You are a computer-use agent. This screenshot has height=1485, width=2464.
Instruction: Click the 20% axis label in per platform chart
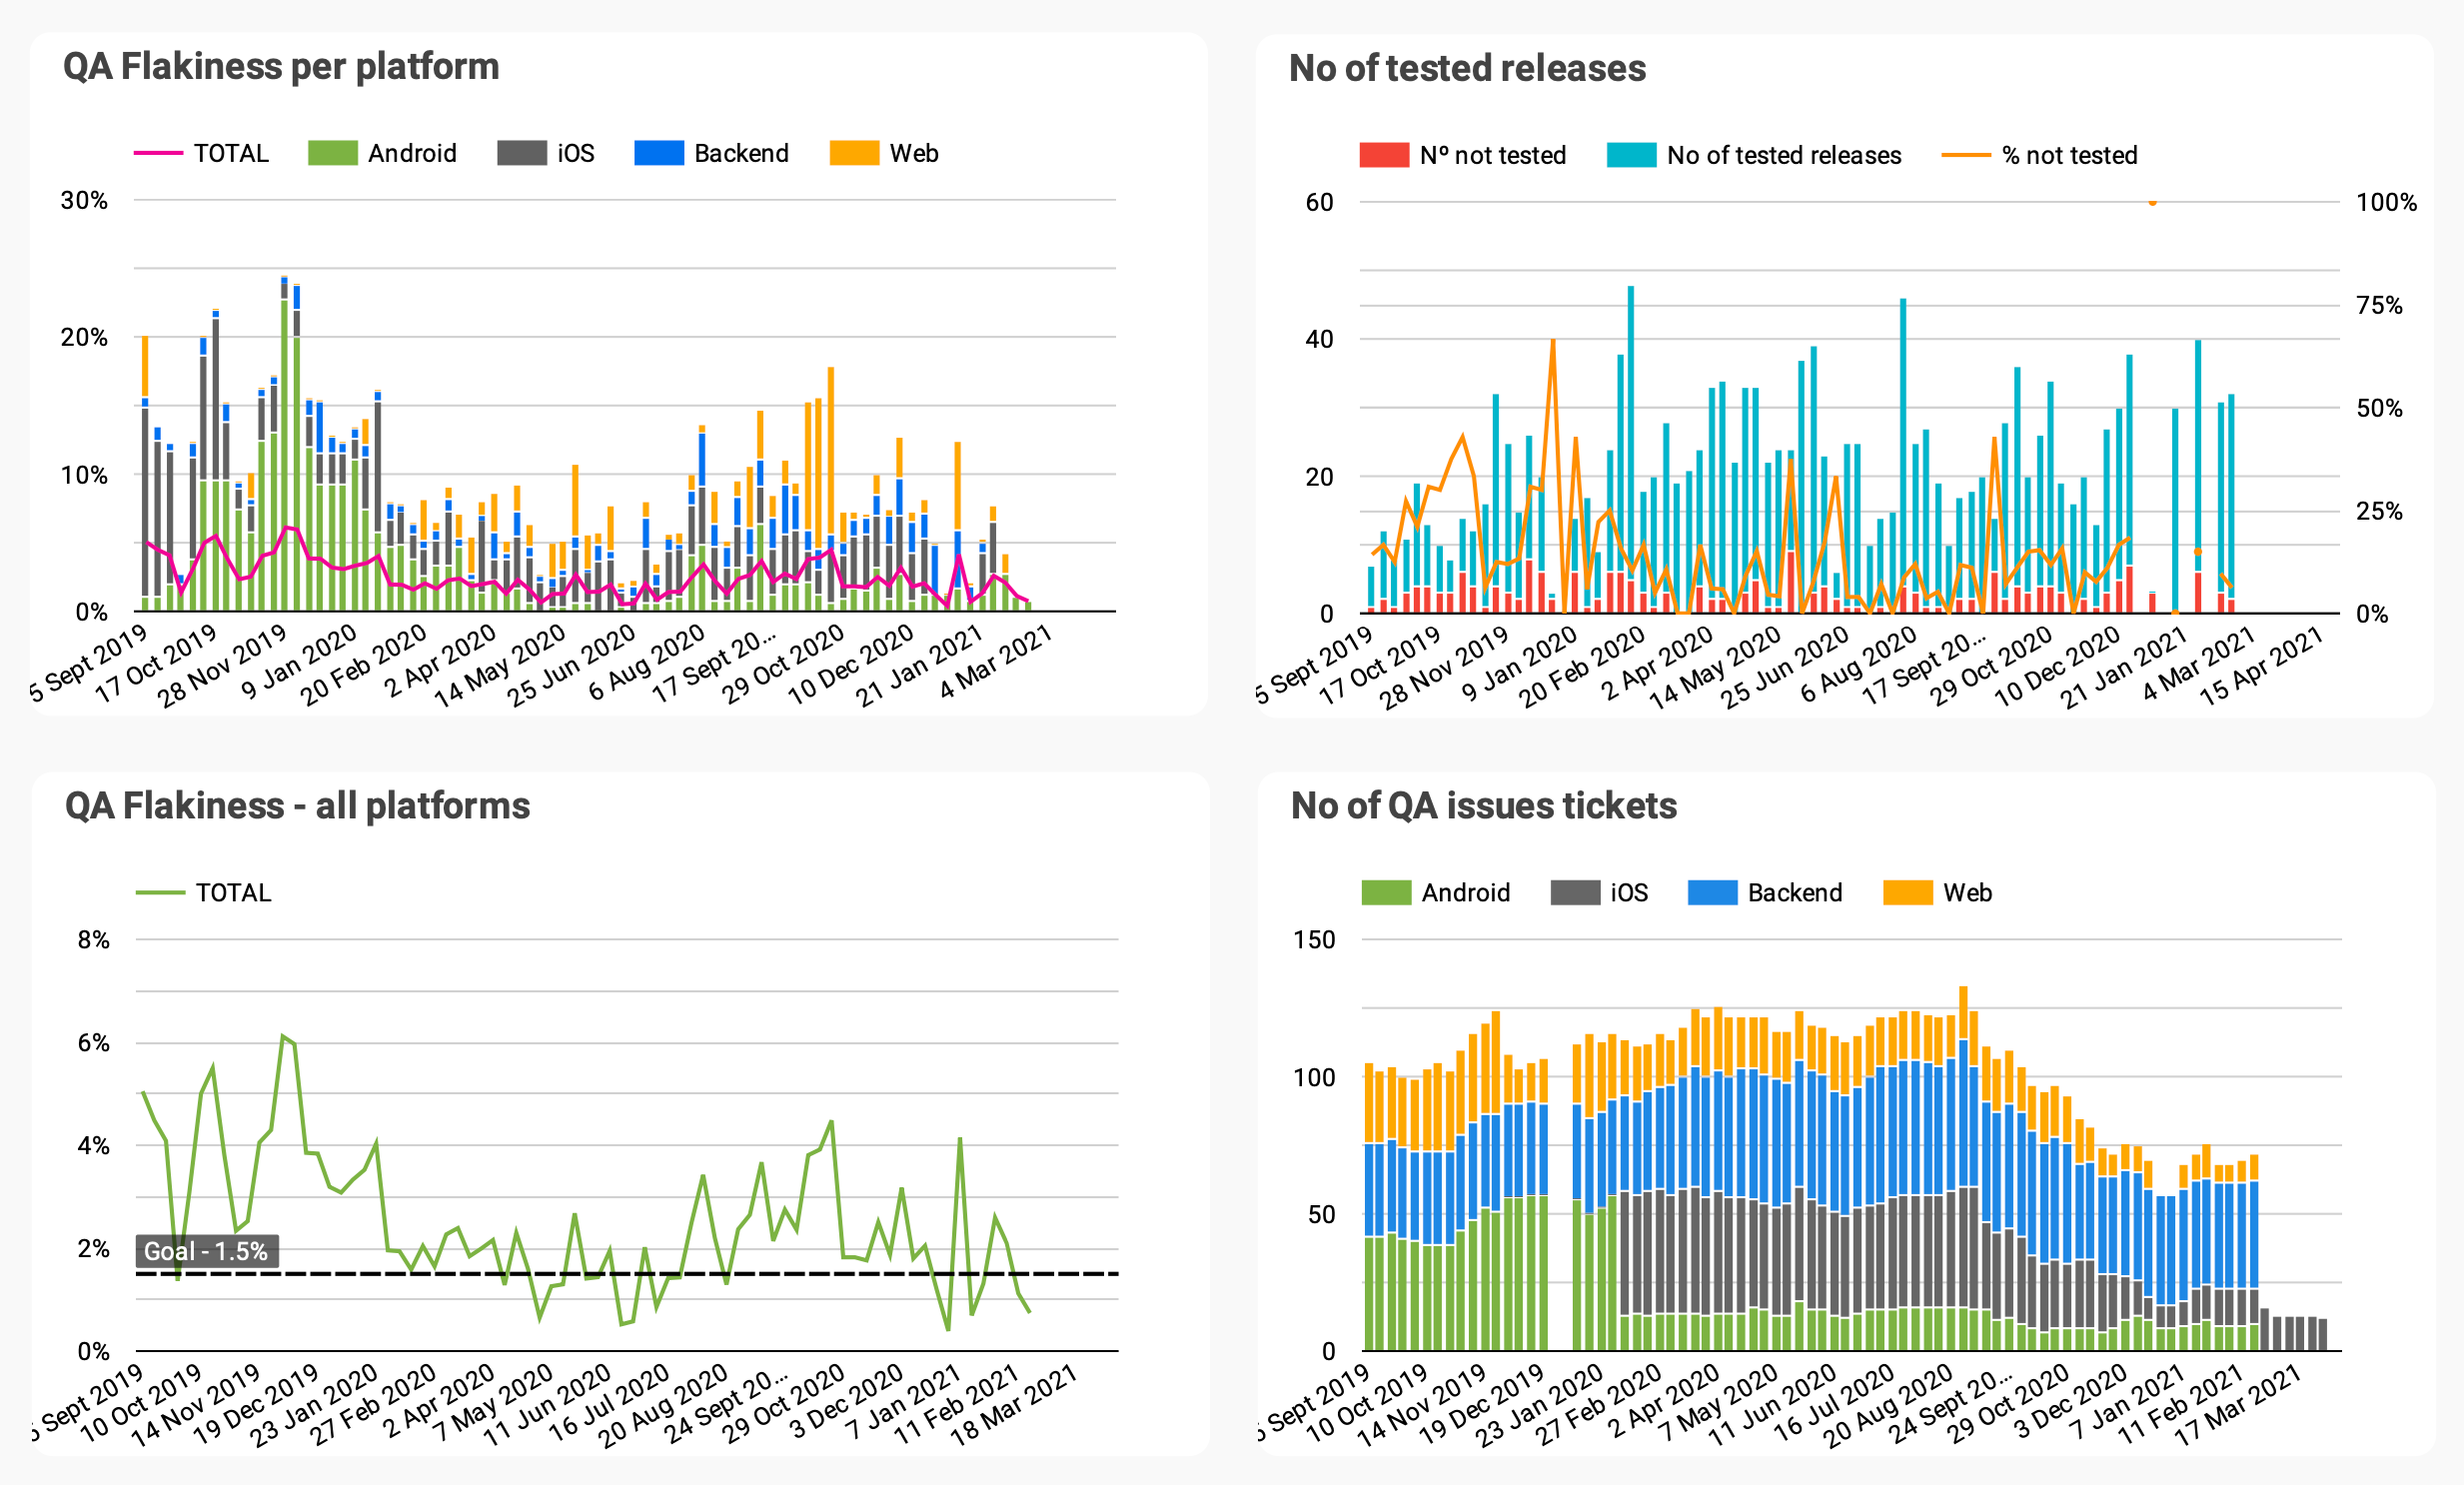84,337
